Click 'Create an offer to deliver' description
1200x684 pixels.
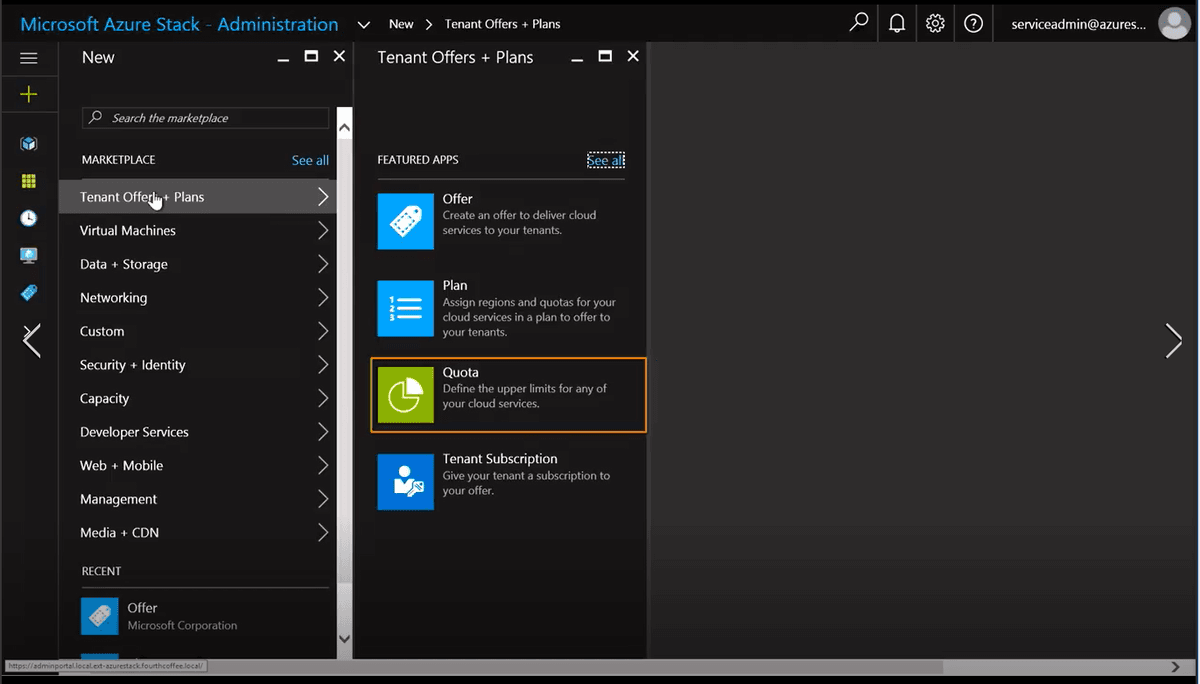520,222
